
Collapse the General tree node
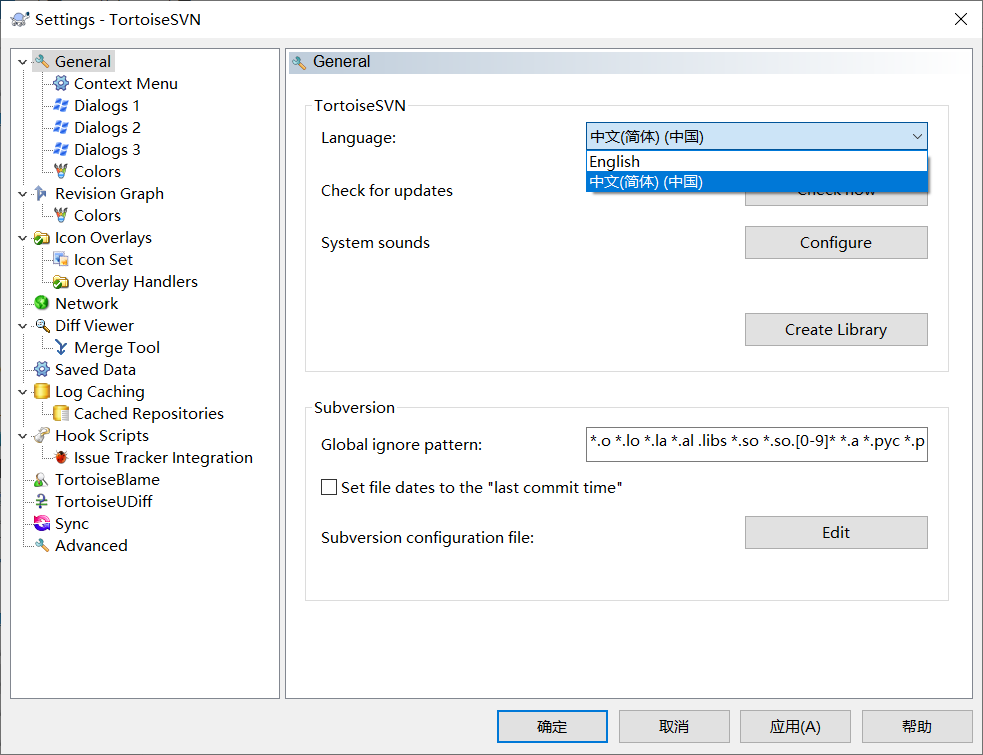23,62
